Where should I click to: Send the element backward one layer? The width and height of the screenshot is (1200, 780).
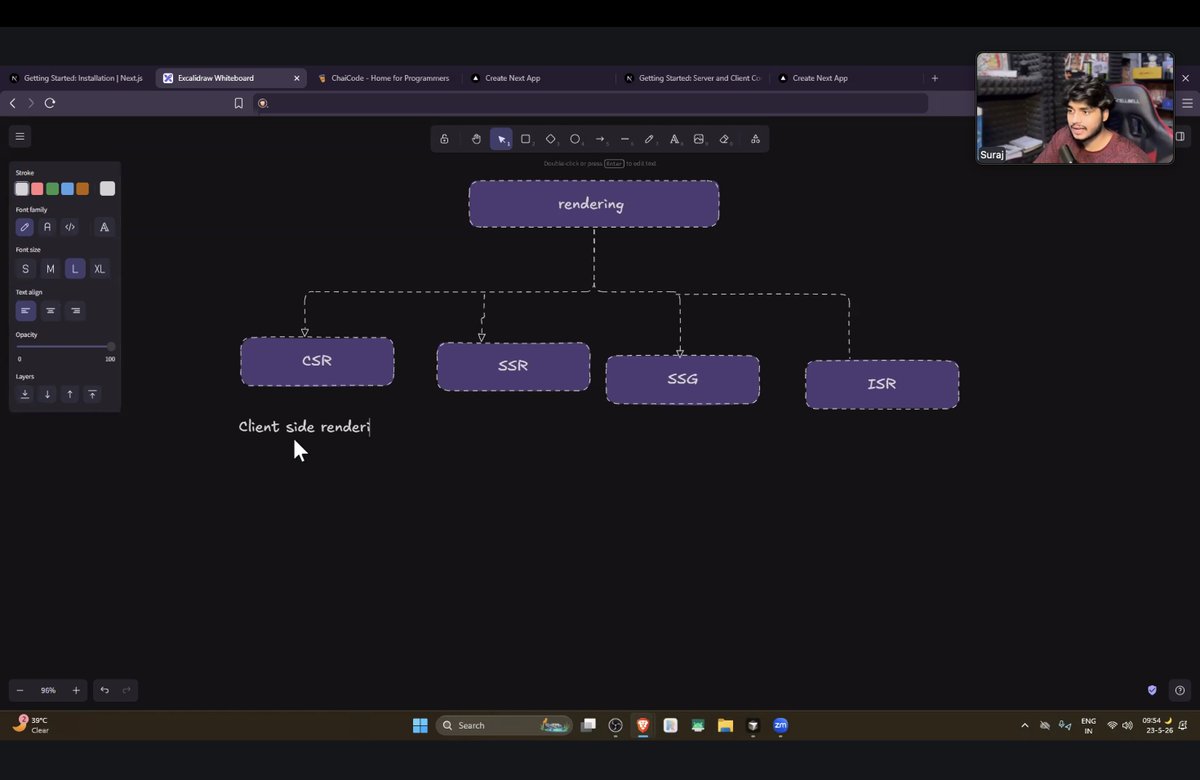[47, 395]
